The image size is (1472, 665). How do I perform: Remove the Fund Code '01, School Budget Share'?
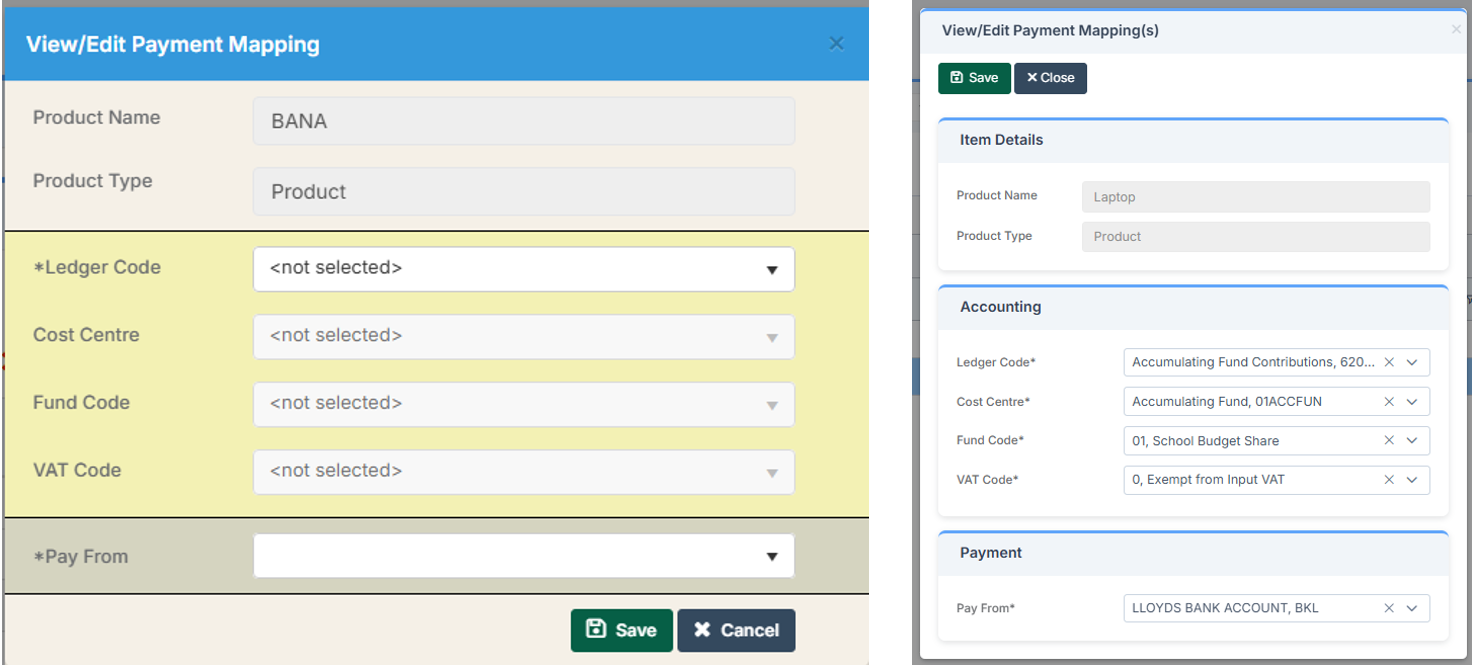pyautogui.click(x=1389, y=440)
